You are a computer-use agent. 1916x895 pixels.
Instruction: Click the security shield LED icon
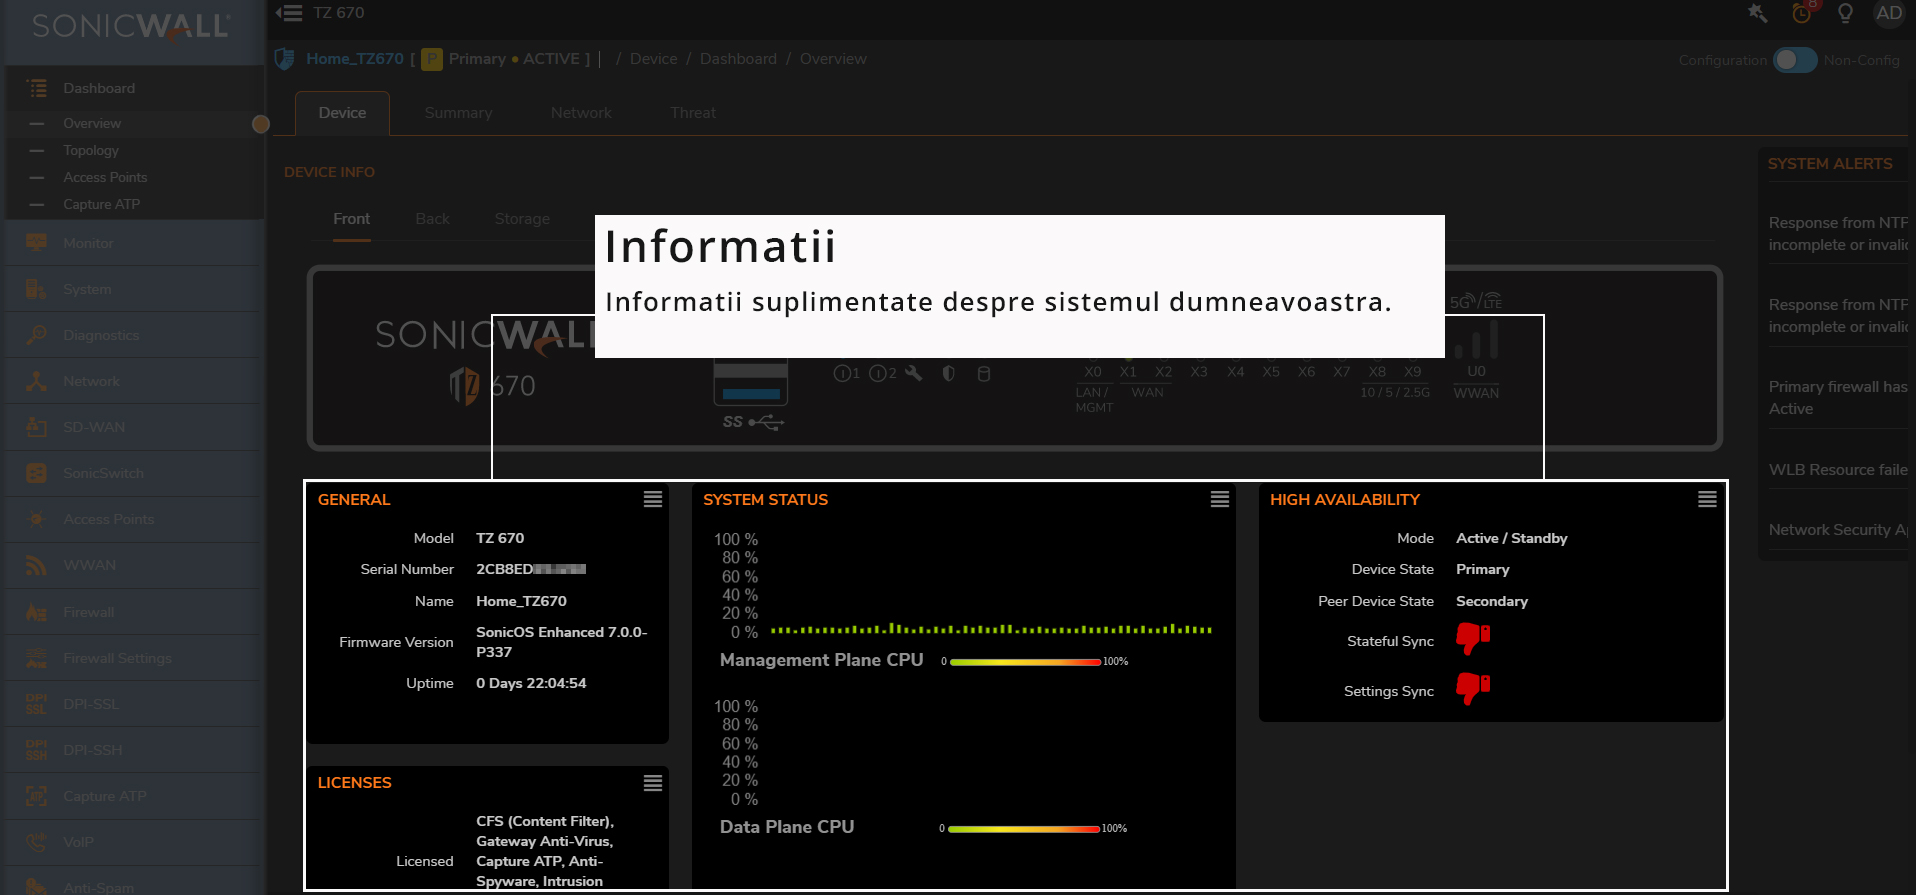coord(949,373)
